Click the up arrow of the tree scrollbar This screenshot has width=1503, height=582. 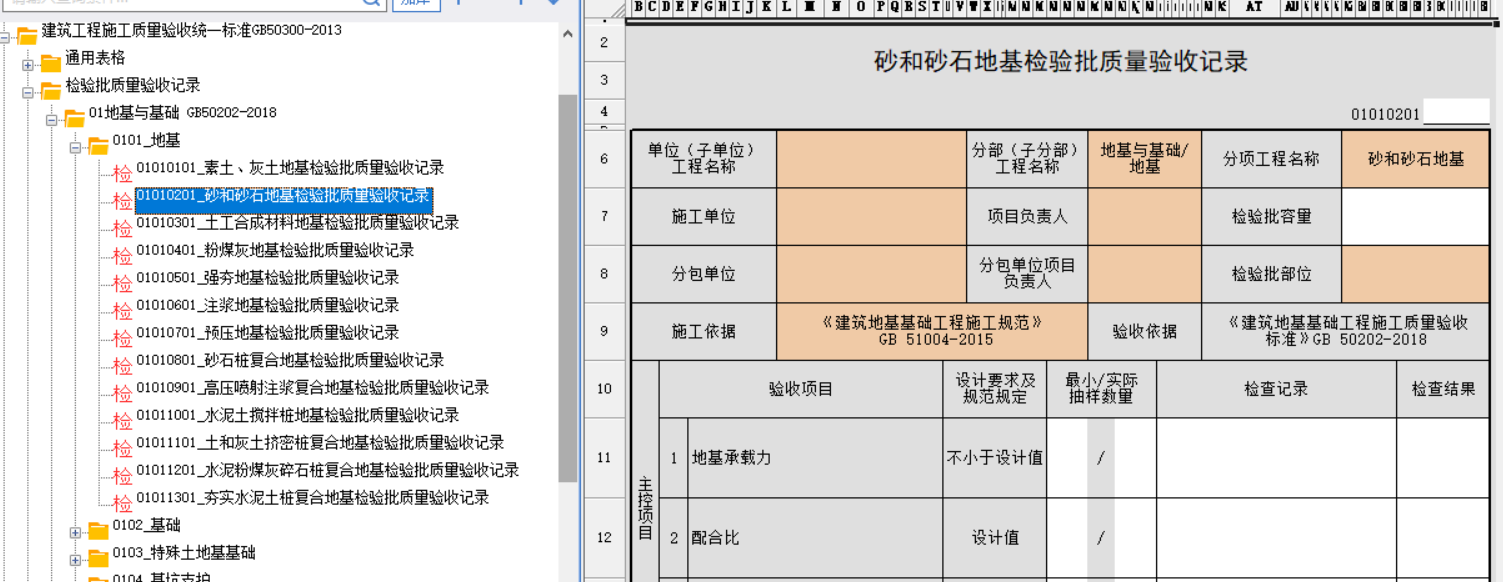click(x=568, y=34)
